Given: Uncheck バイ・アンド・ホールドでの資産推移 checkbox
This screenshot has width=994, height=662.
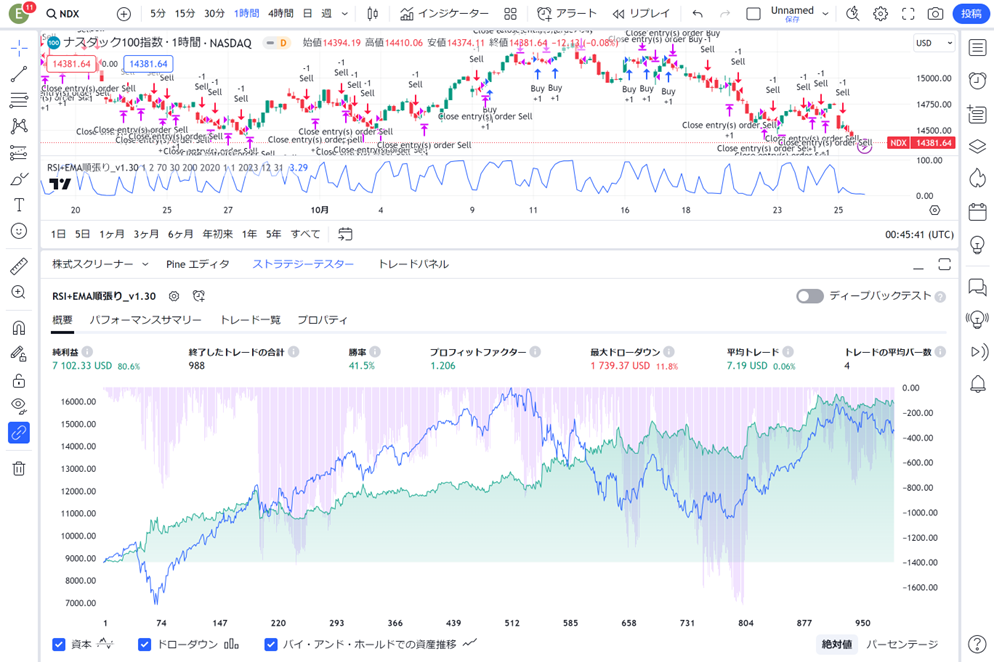Looking at the screenshot, I should [270, 645].
